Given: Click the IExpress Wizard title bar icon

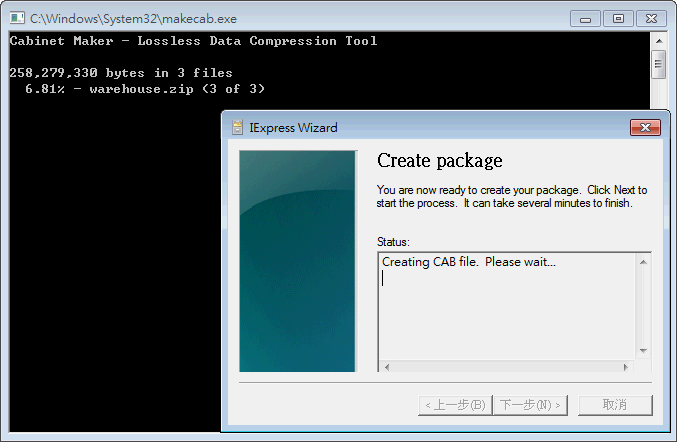Looking at the screenshot, I should click(x=237, y=127).
